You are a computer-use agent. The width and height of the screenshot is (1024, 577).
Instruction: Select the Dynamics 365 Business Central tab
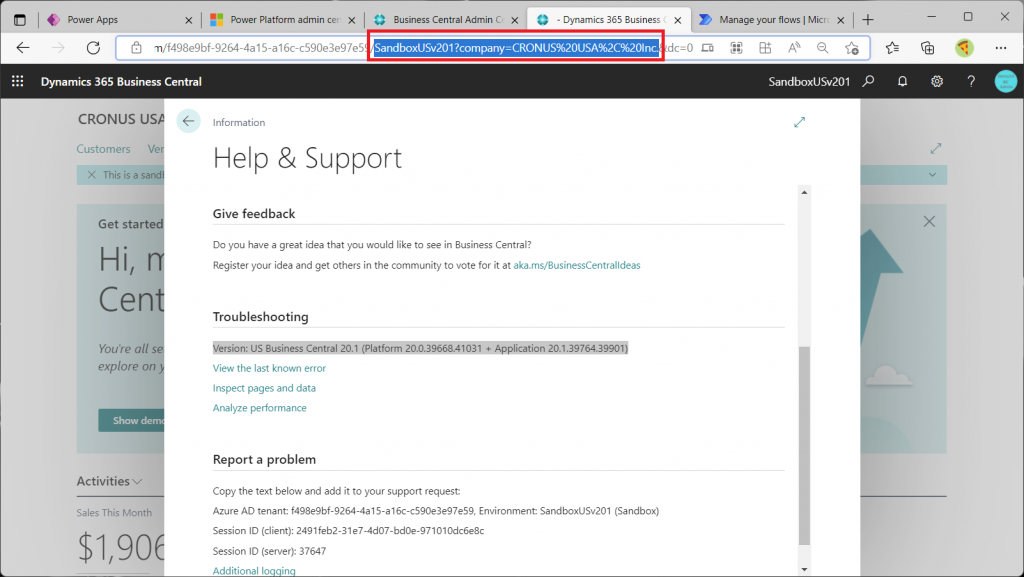(x=608, y=20)
